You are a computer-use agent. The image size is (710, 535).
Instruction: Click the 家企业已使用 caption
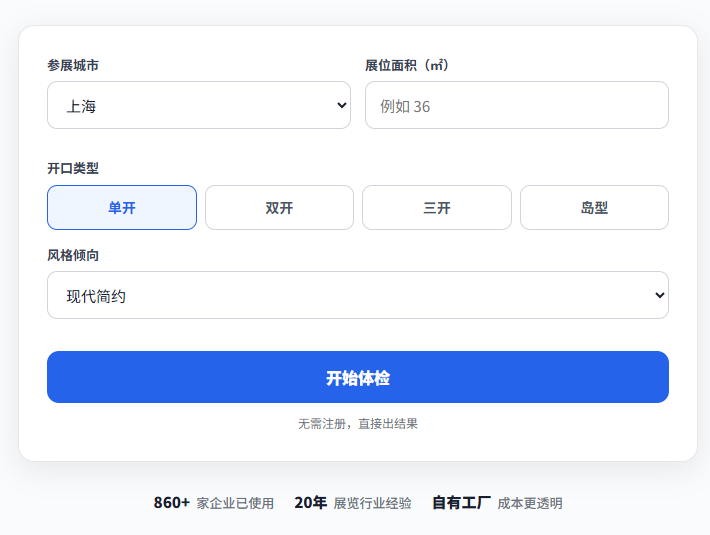[x=235, y=504]
